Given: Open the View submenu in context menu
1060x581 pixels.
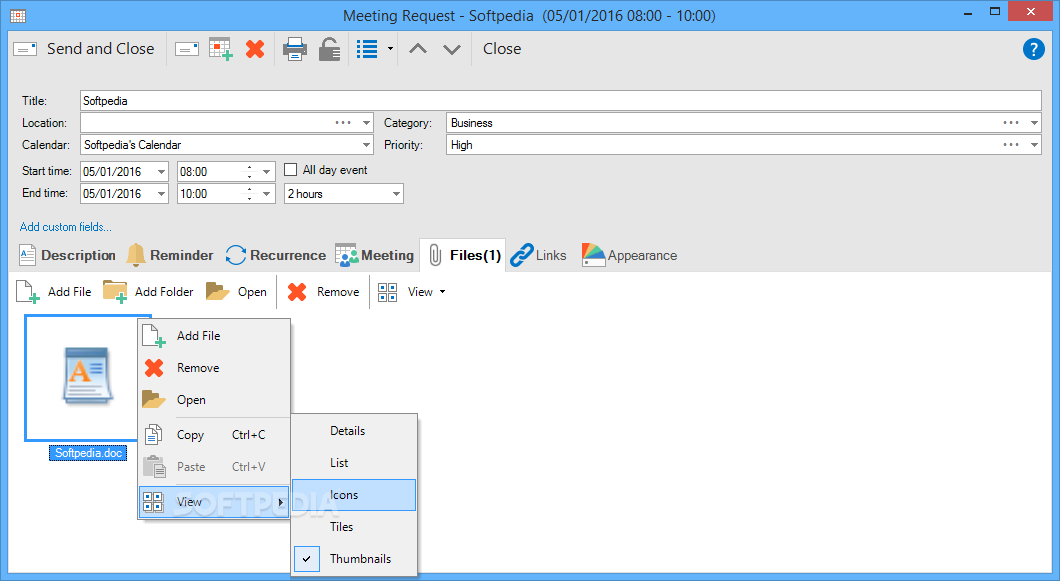Looking at the screenshot, I should pyautogui.click(x=214, y=502).
